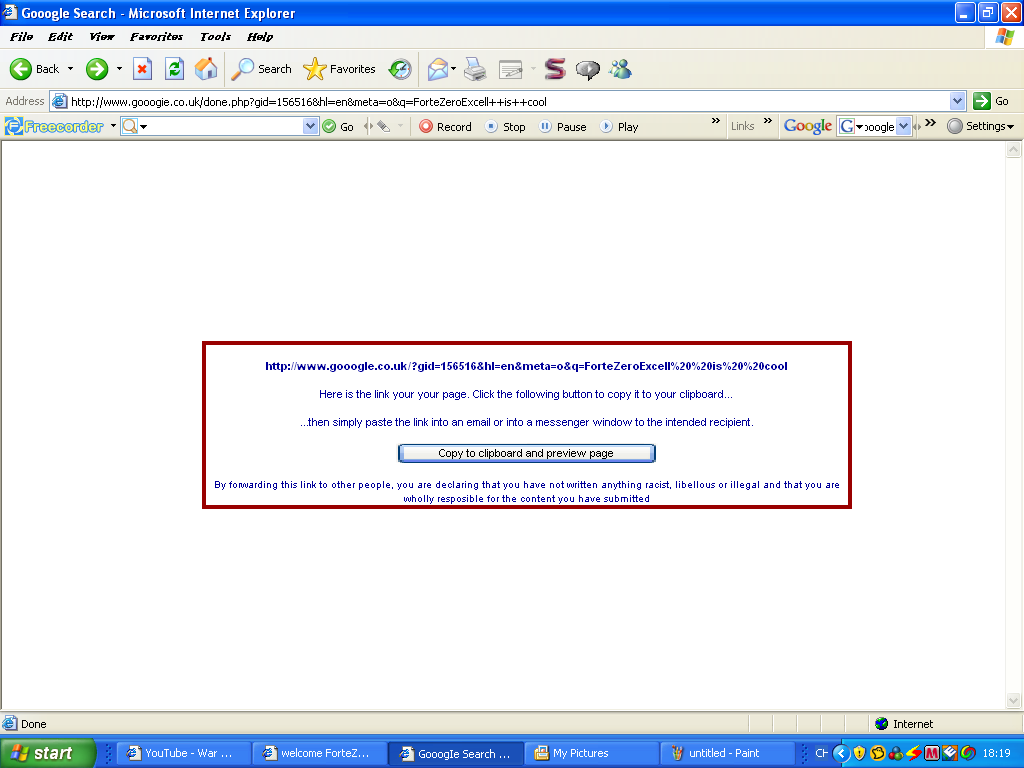
Task: Click the red X Stop page icon
Action: (x=142, y=69)
